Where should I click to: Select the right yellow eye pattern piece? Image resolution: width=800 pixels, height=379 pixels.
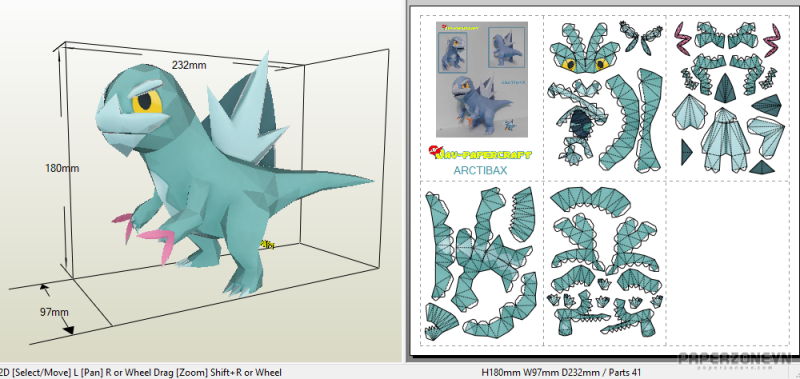pyautogui.click(x=603, y=64)
